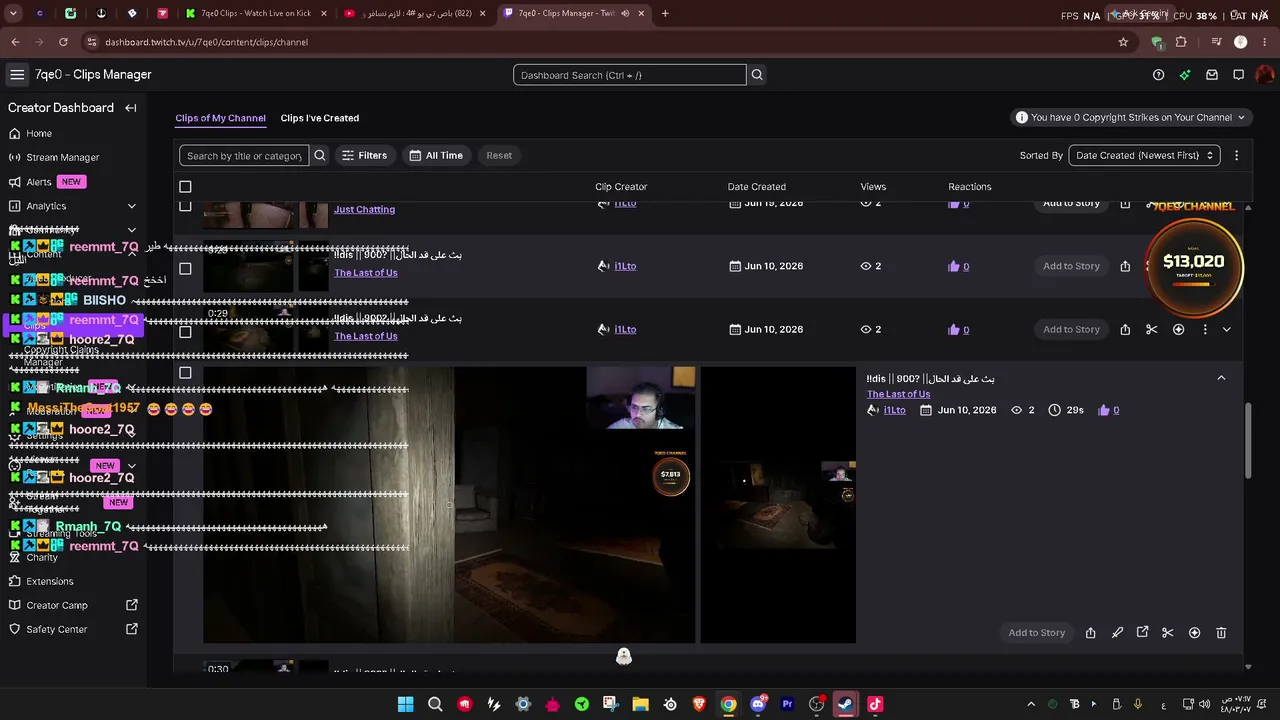Open a new browser tab
Screen dimensions: 1280x720
(665, 13)
